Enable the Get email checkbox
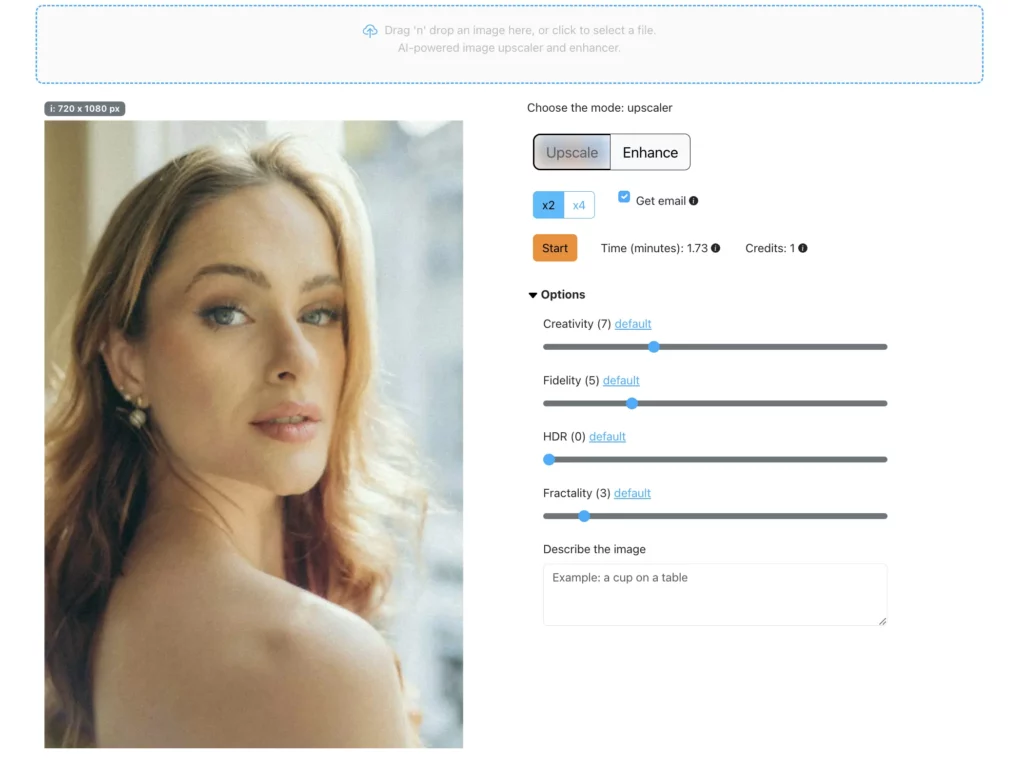Viewport: 1024px width, 761px height. tap(623, 198)
